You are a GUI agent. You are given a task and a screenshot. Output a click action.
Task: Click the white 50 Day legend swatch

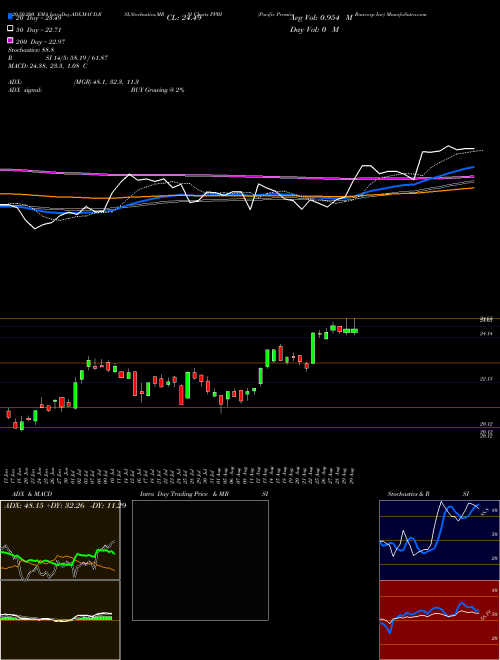point(10,29)
